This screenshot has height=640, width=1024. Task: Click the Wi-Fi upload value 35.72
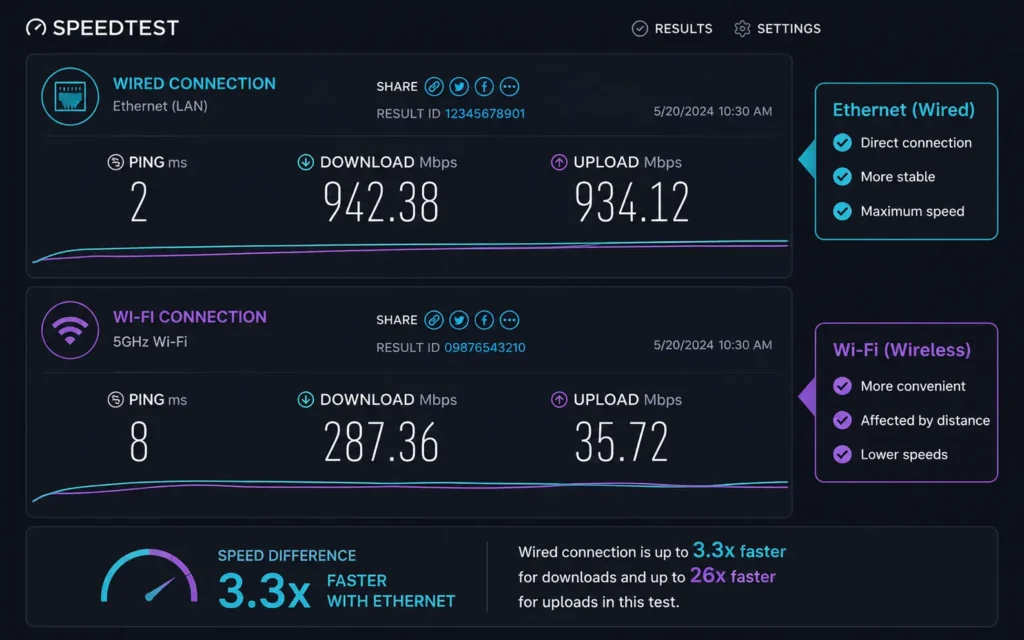[622, 442]
